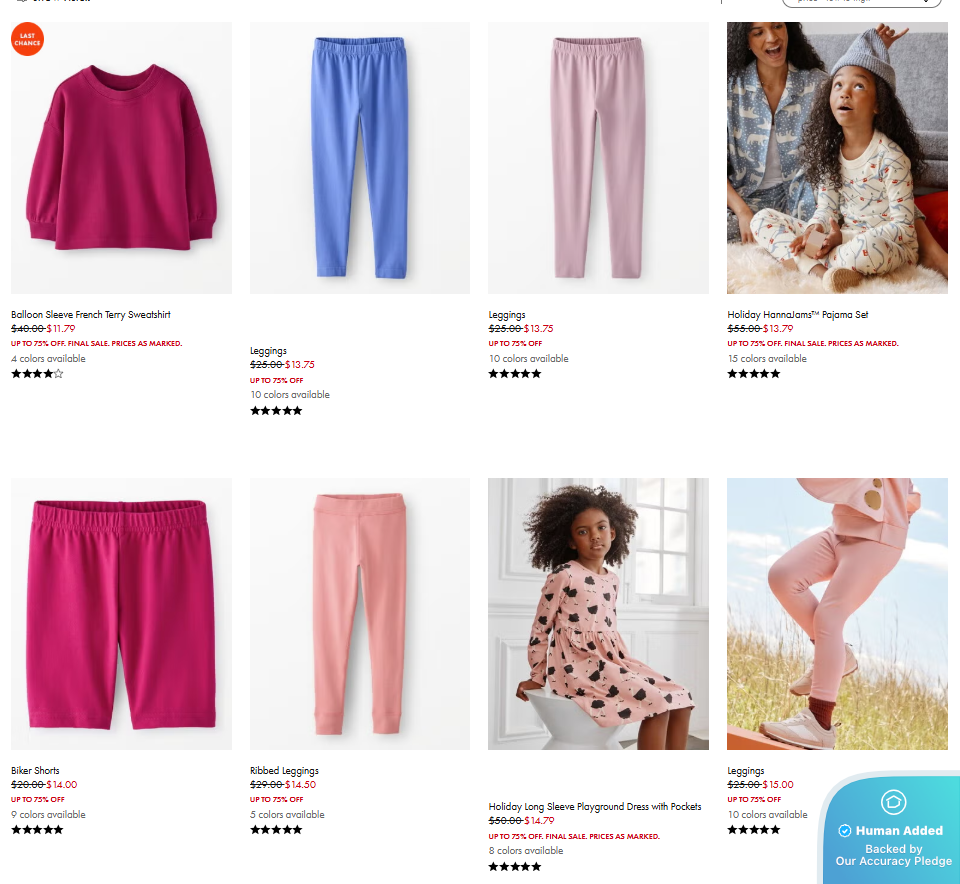
Task: Click the blue checkmark beside Human Added
Action: click(x=845, y=831)
